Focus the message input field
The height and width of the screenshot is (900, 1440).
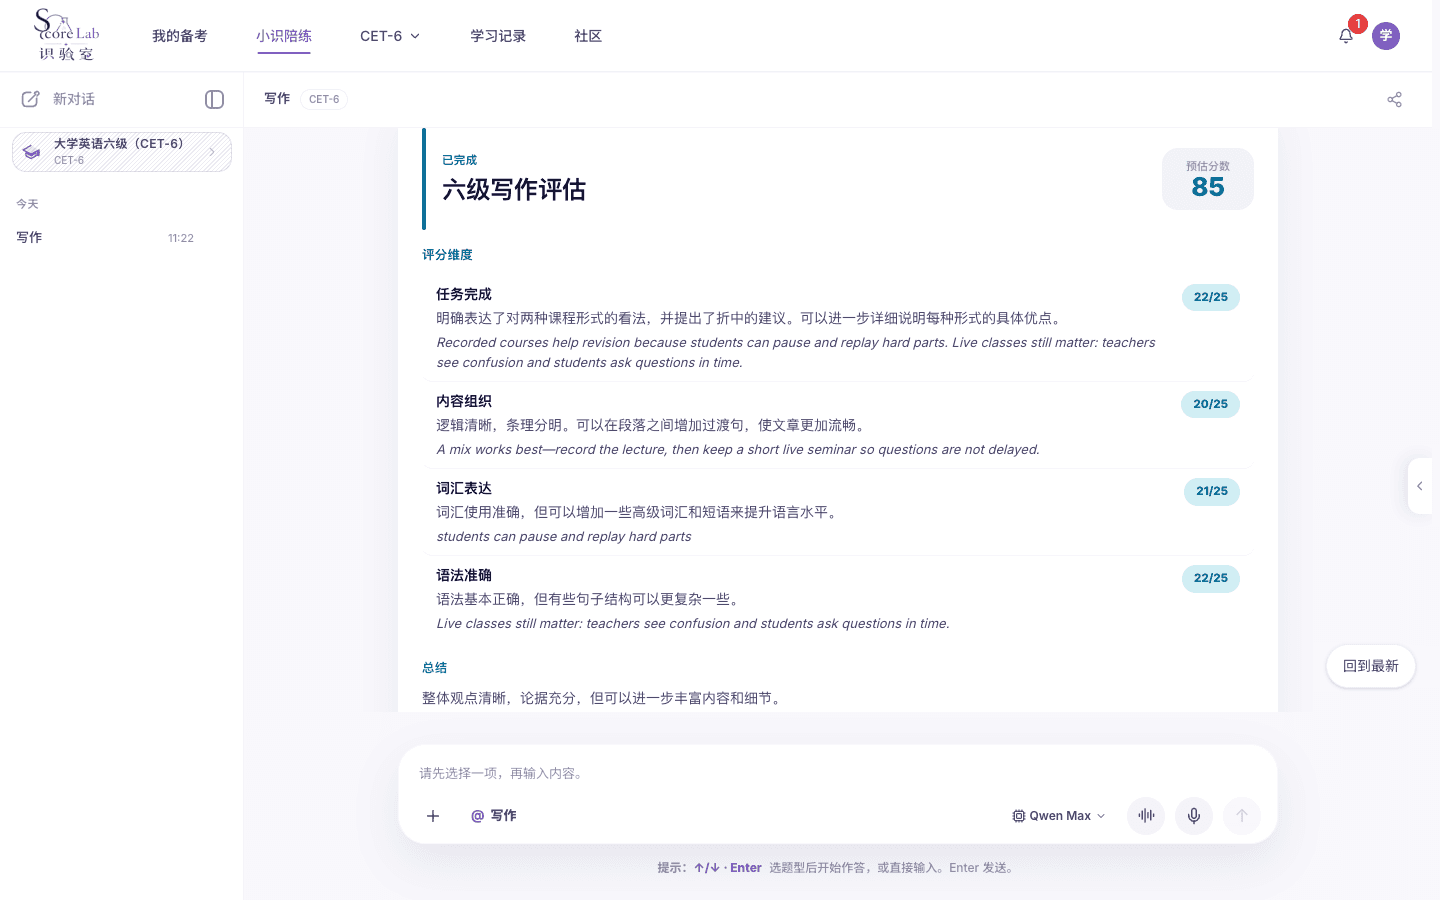838,773
